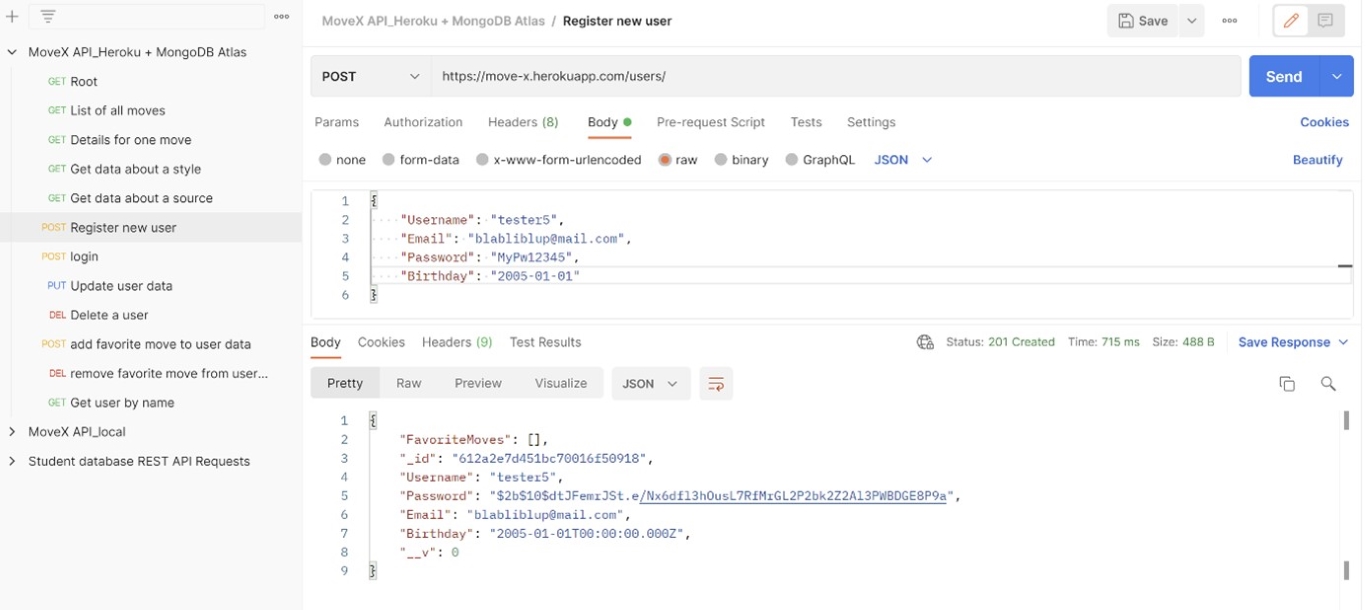Switch to edit mode pencil icon

pyautogui.click(x=1291, y=21)
